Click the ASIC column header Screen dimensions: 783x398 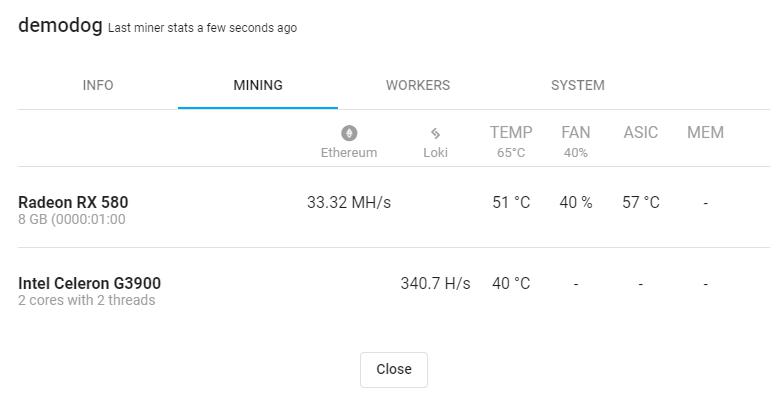[x=641, y=132]
